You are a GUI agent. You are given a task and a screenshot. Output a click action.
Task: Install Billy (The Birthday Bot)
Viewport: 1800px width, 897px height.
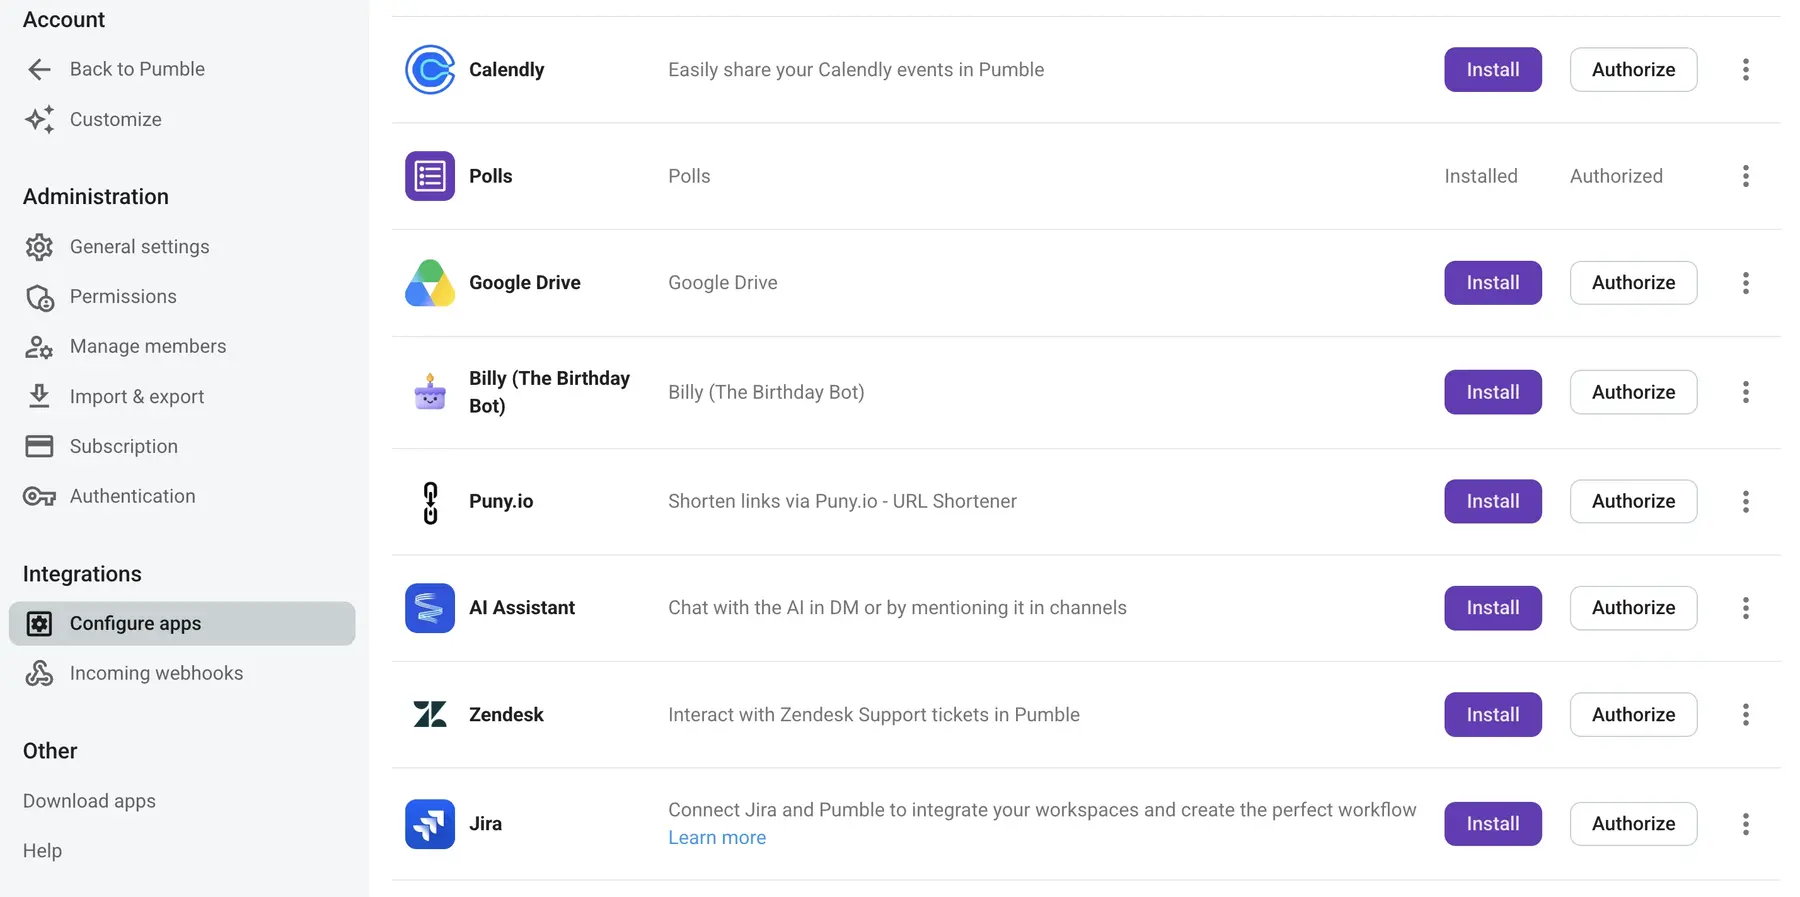1493,392
